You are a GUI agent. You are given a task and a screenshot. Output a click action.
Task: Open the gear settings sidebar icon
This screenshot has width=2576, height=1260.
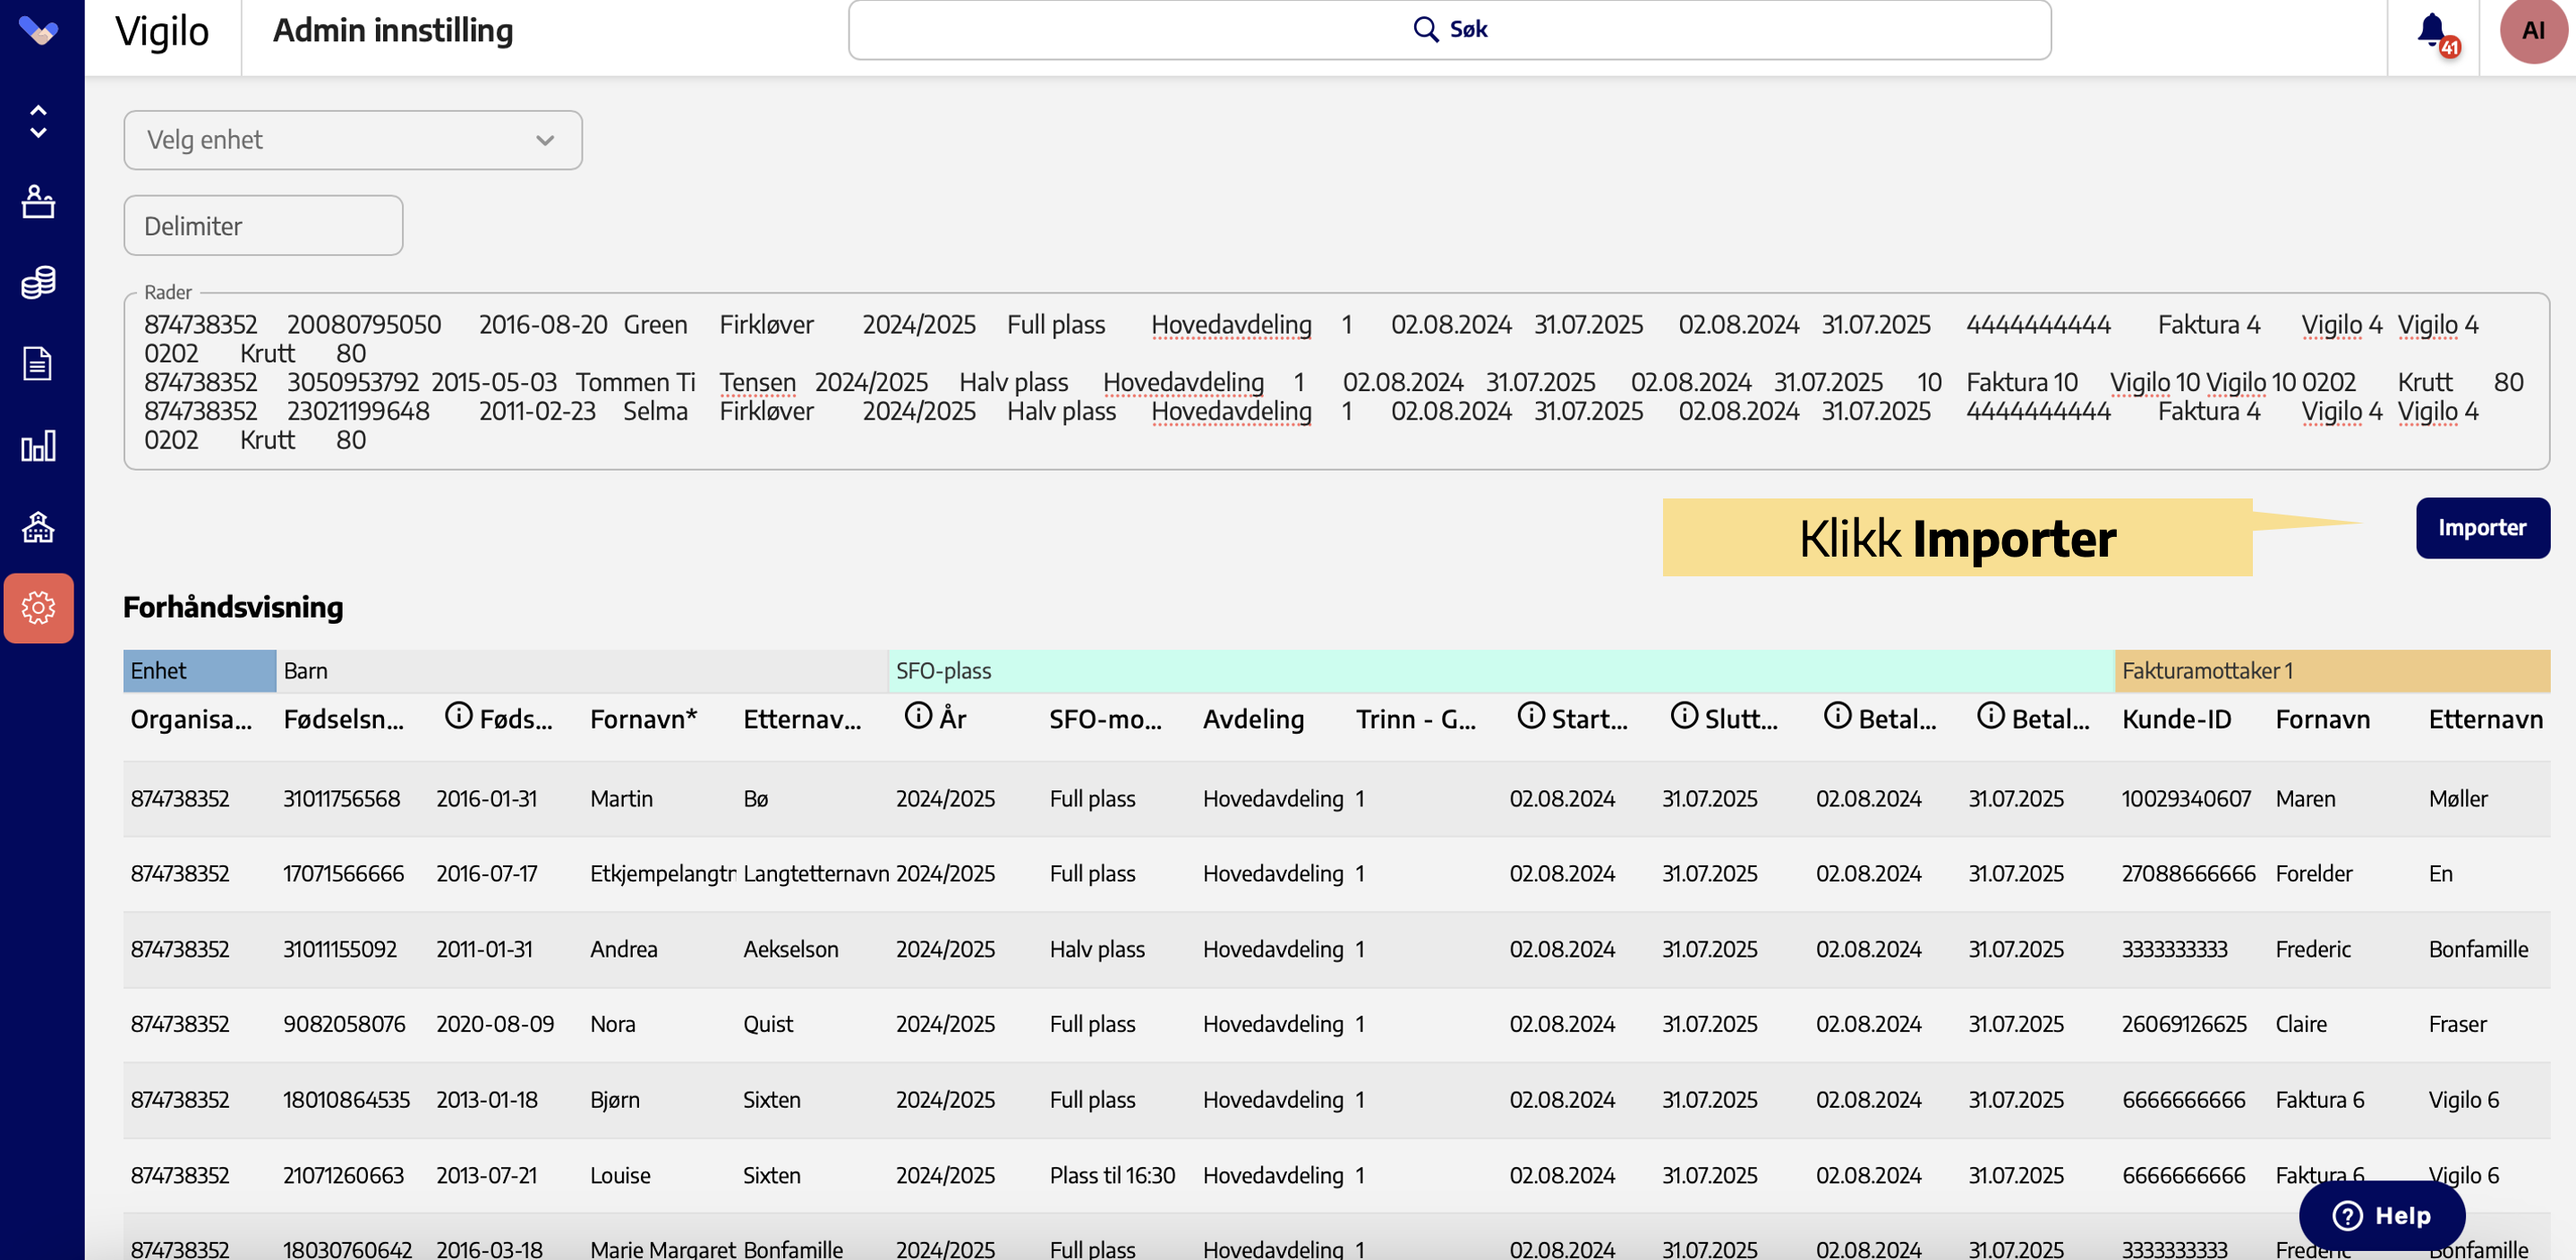pos(38,608)
